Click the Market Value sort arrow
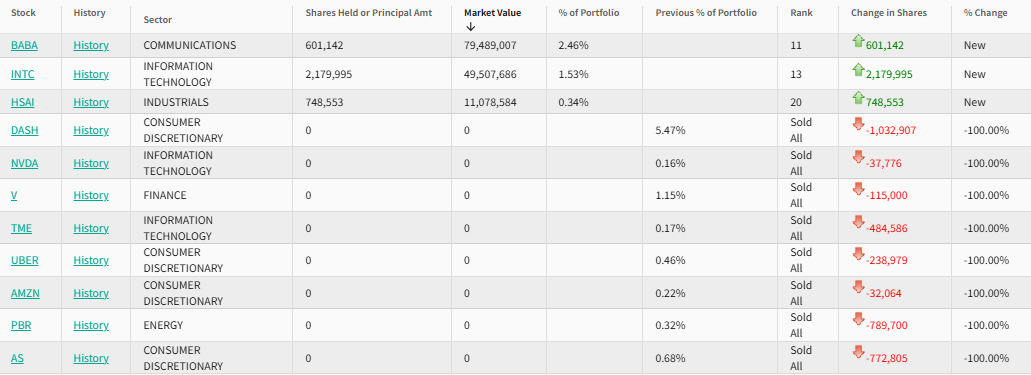 pos(470,27)
